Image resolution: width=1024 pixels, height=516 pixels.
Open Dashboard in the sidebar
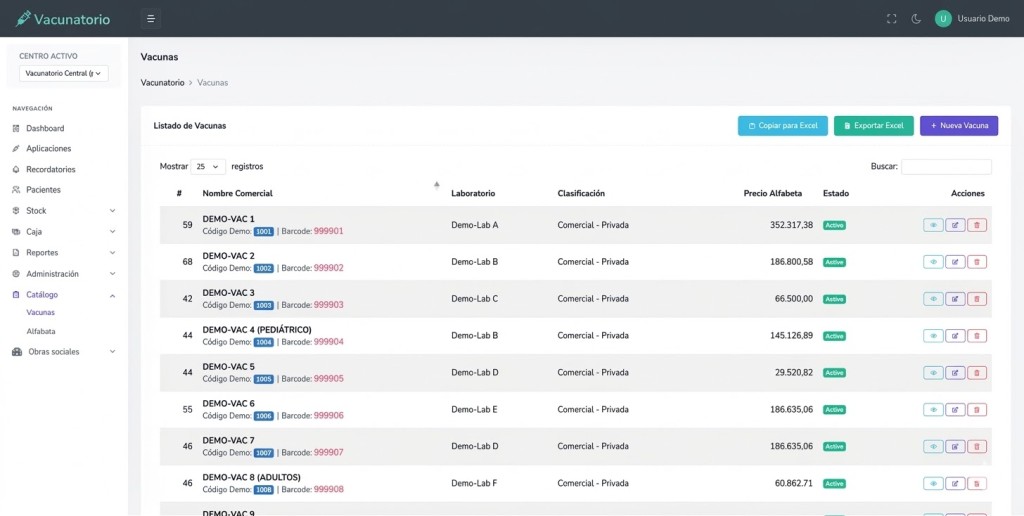pos(45,129)
